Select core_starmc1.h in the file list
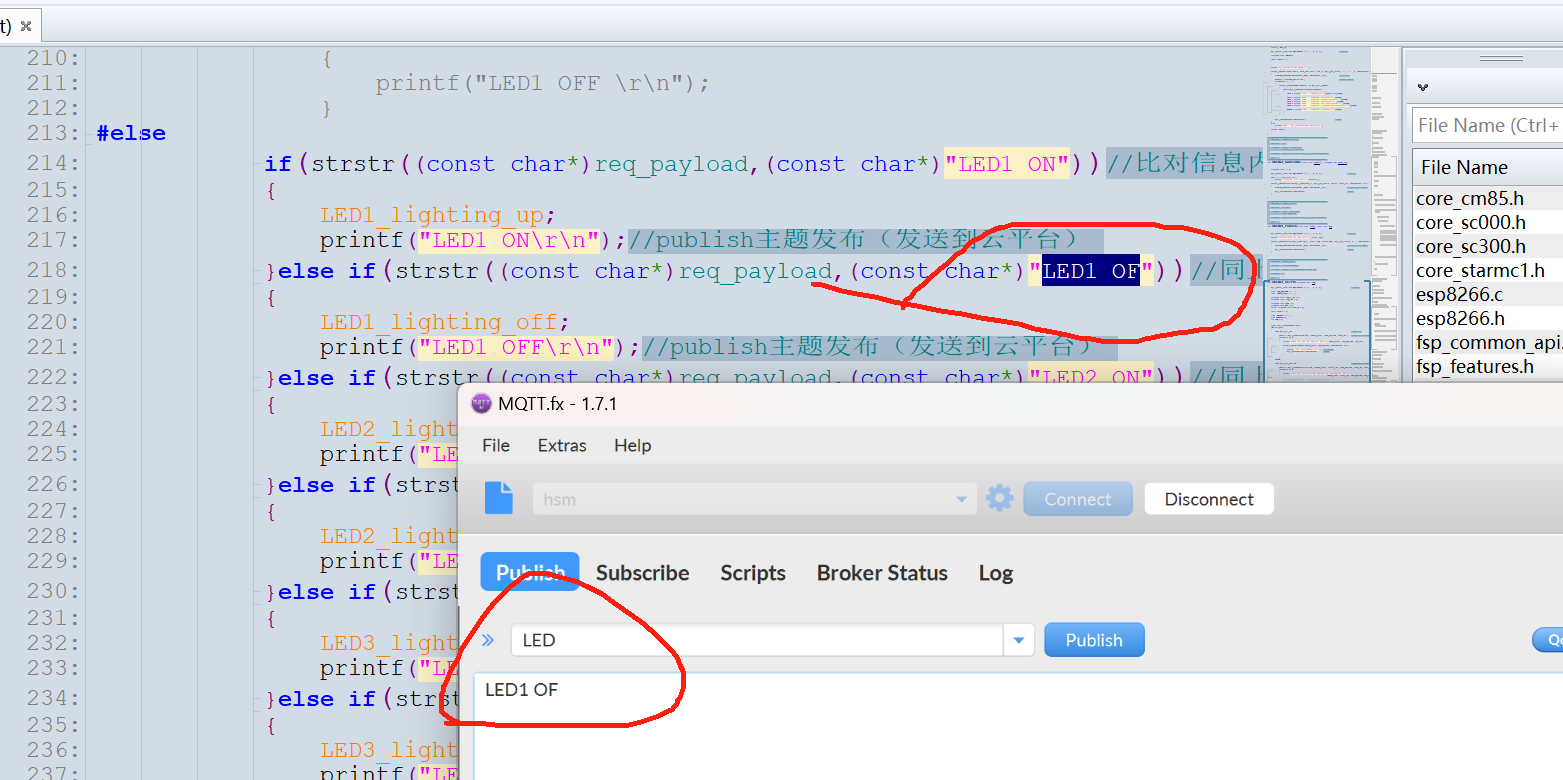The width and height of the screenshot is (1563, 780). (1480, 270)
